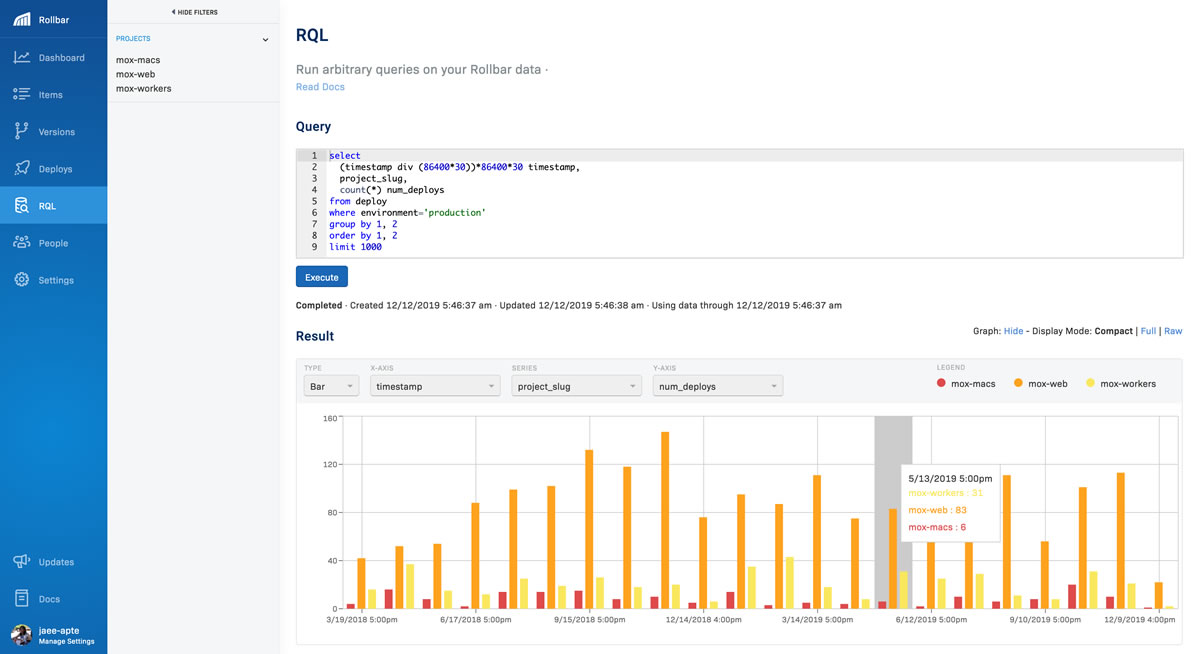Hide the result graph
The width and height of the screenshot is (1200, 654).
(x=1013, y=331)
